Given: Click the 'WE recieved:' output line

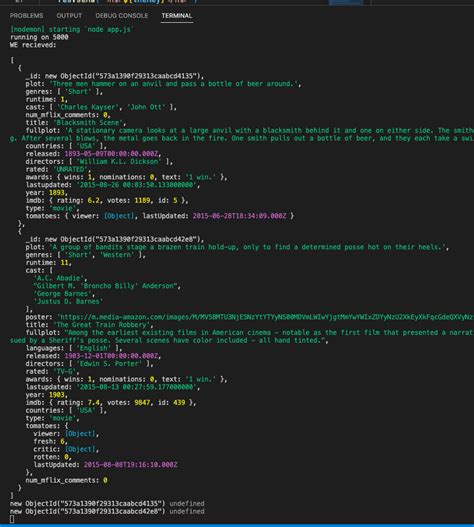Looking at the screenshot, I should [x=33, y=45].
